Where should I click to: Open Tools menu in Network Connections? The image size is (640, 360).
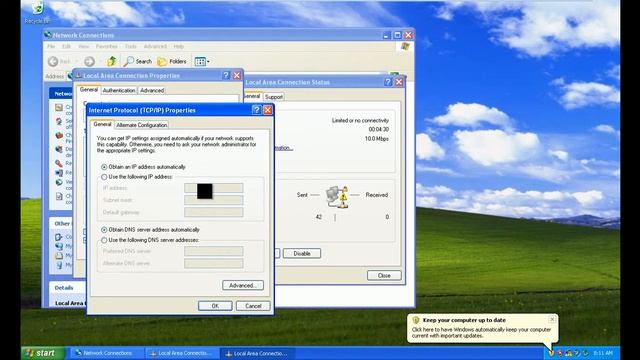pyautogui.click(x=131, y=47)
